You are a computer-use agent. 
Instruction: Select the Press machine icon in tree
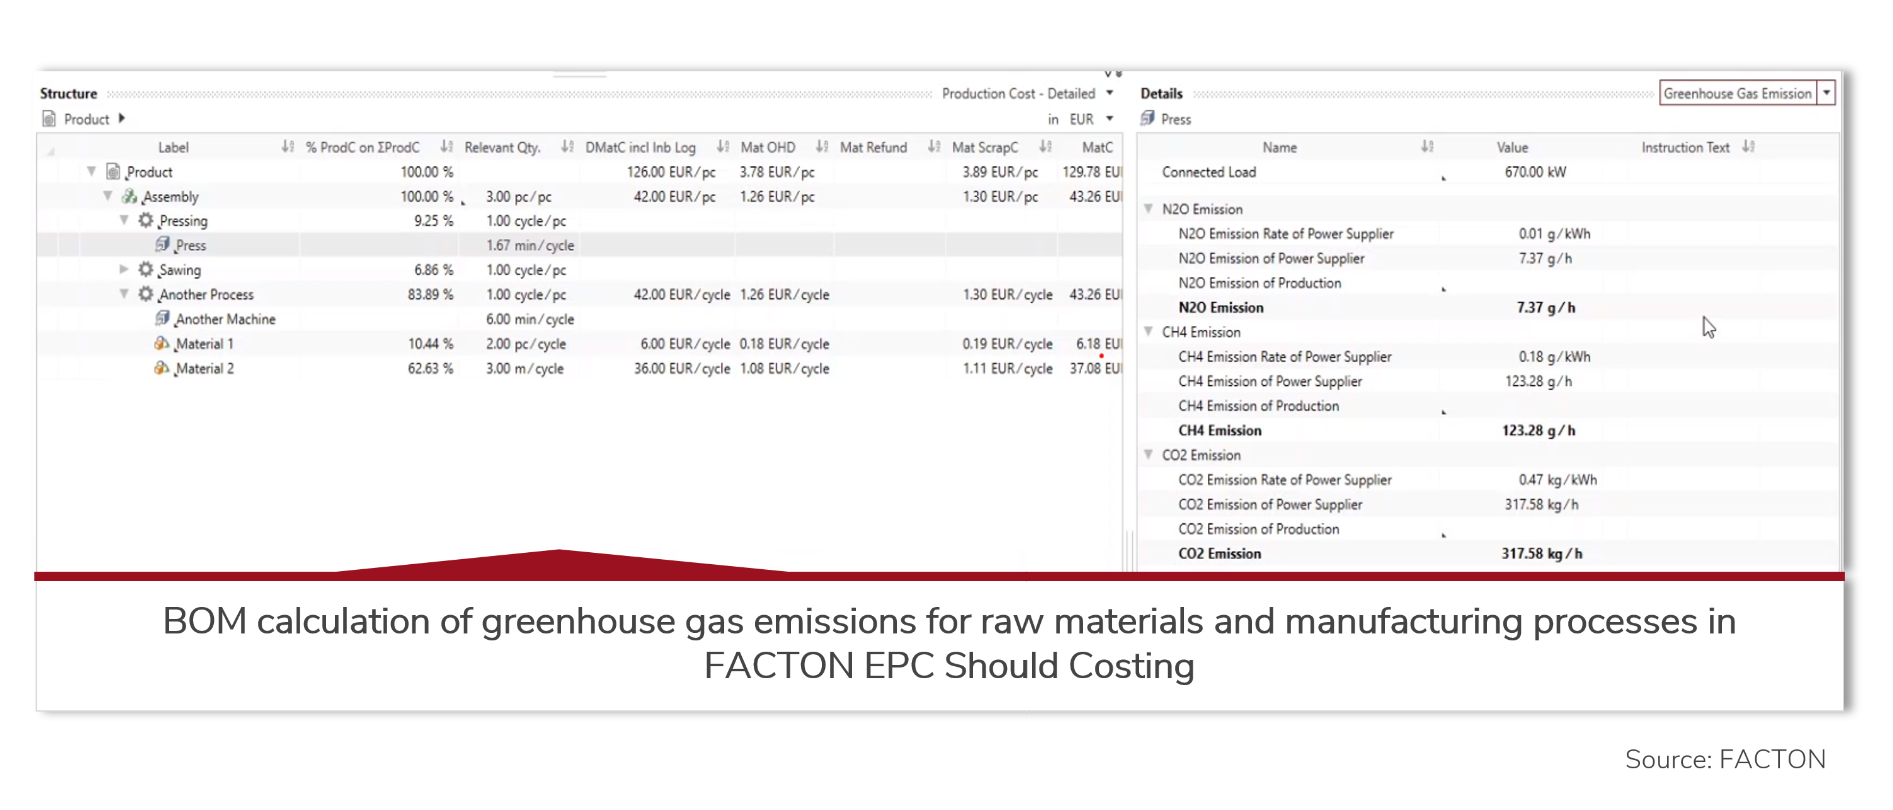point(162,245)
